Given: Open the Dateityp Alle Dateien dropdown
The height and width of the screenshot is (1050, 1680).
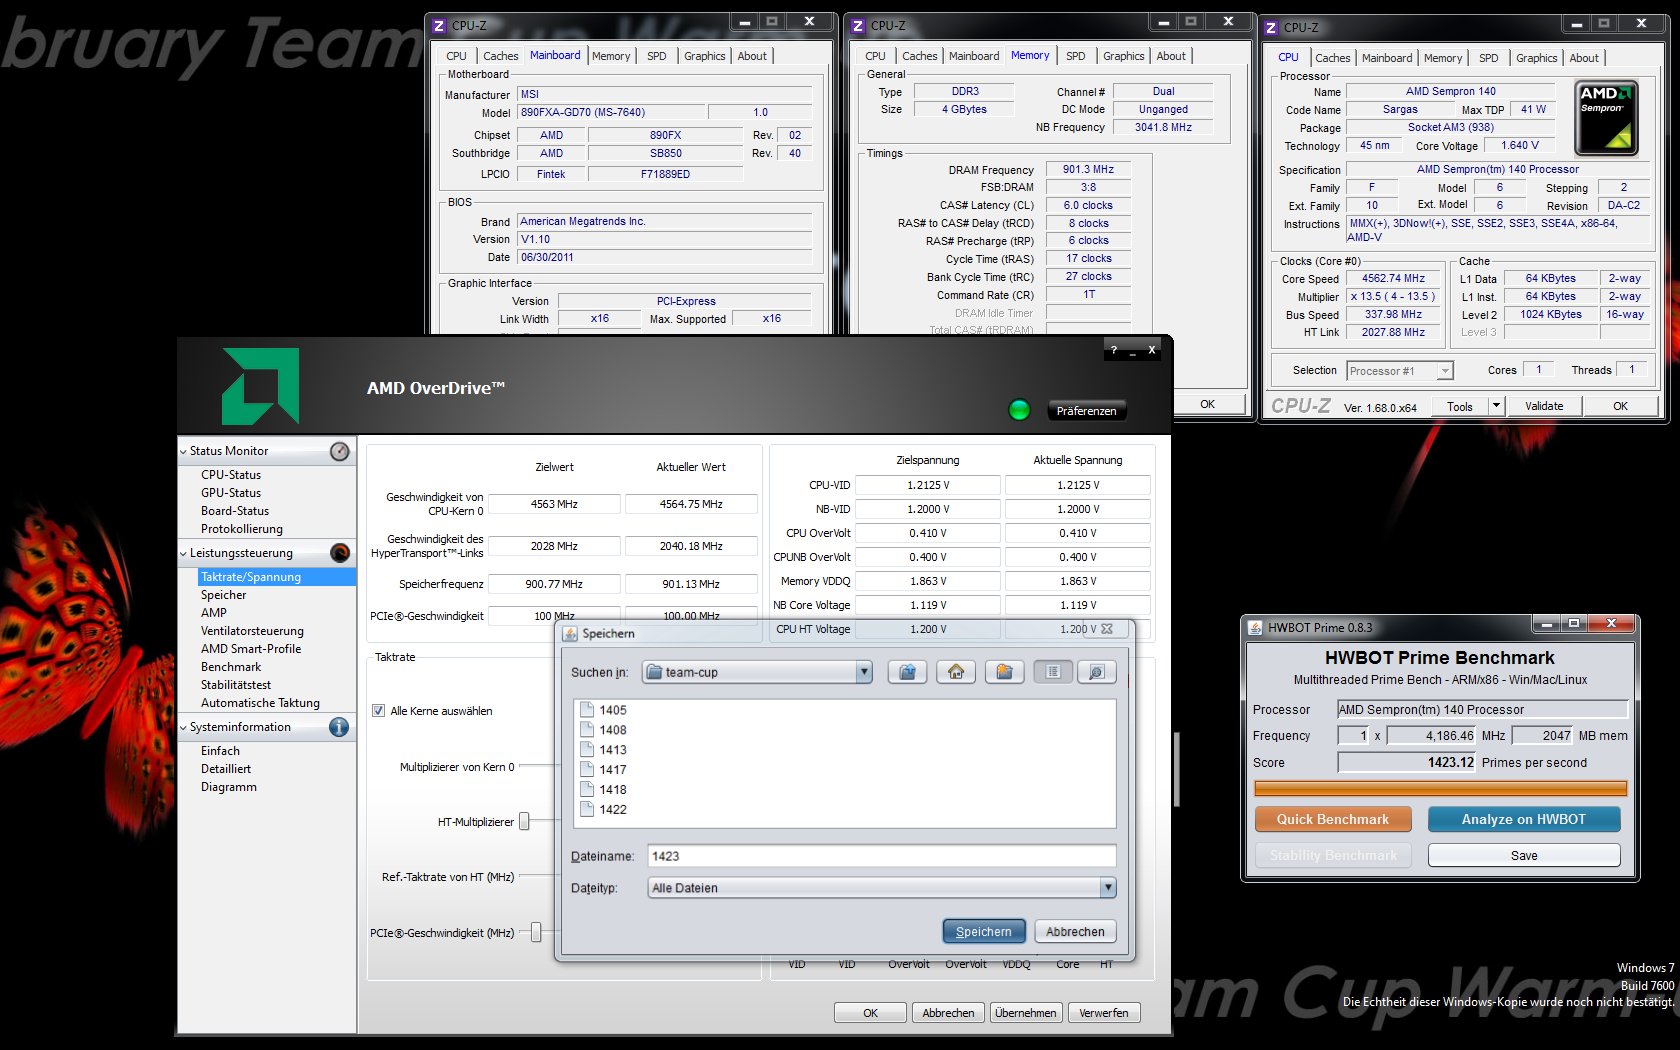Looking at the screenshot, I should coord(1108,887).
